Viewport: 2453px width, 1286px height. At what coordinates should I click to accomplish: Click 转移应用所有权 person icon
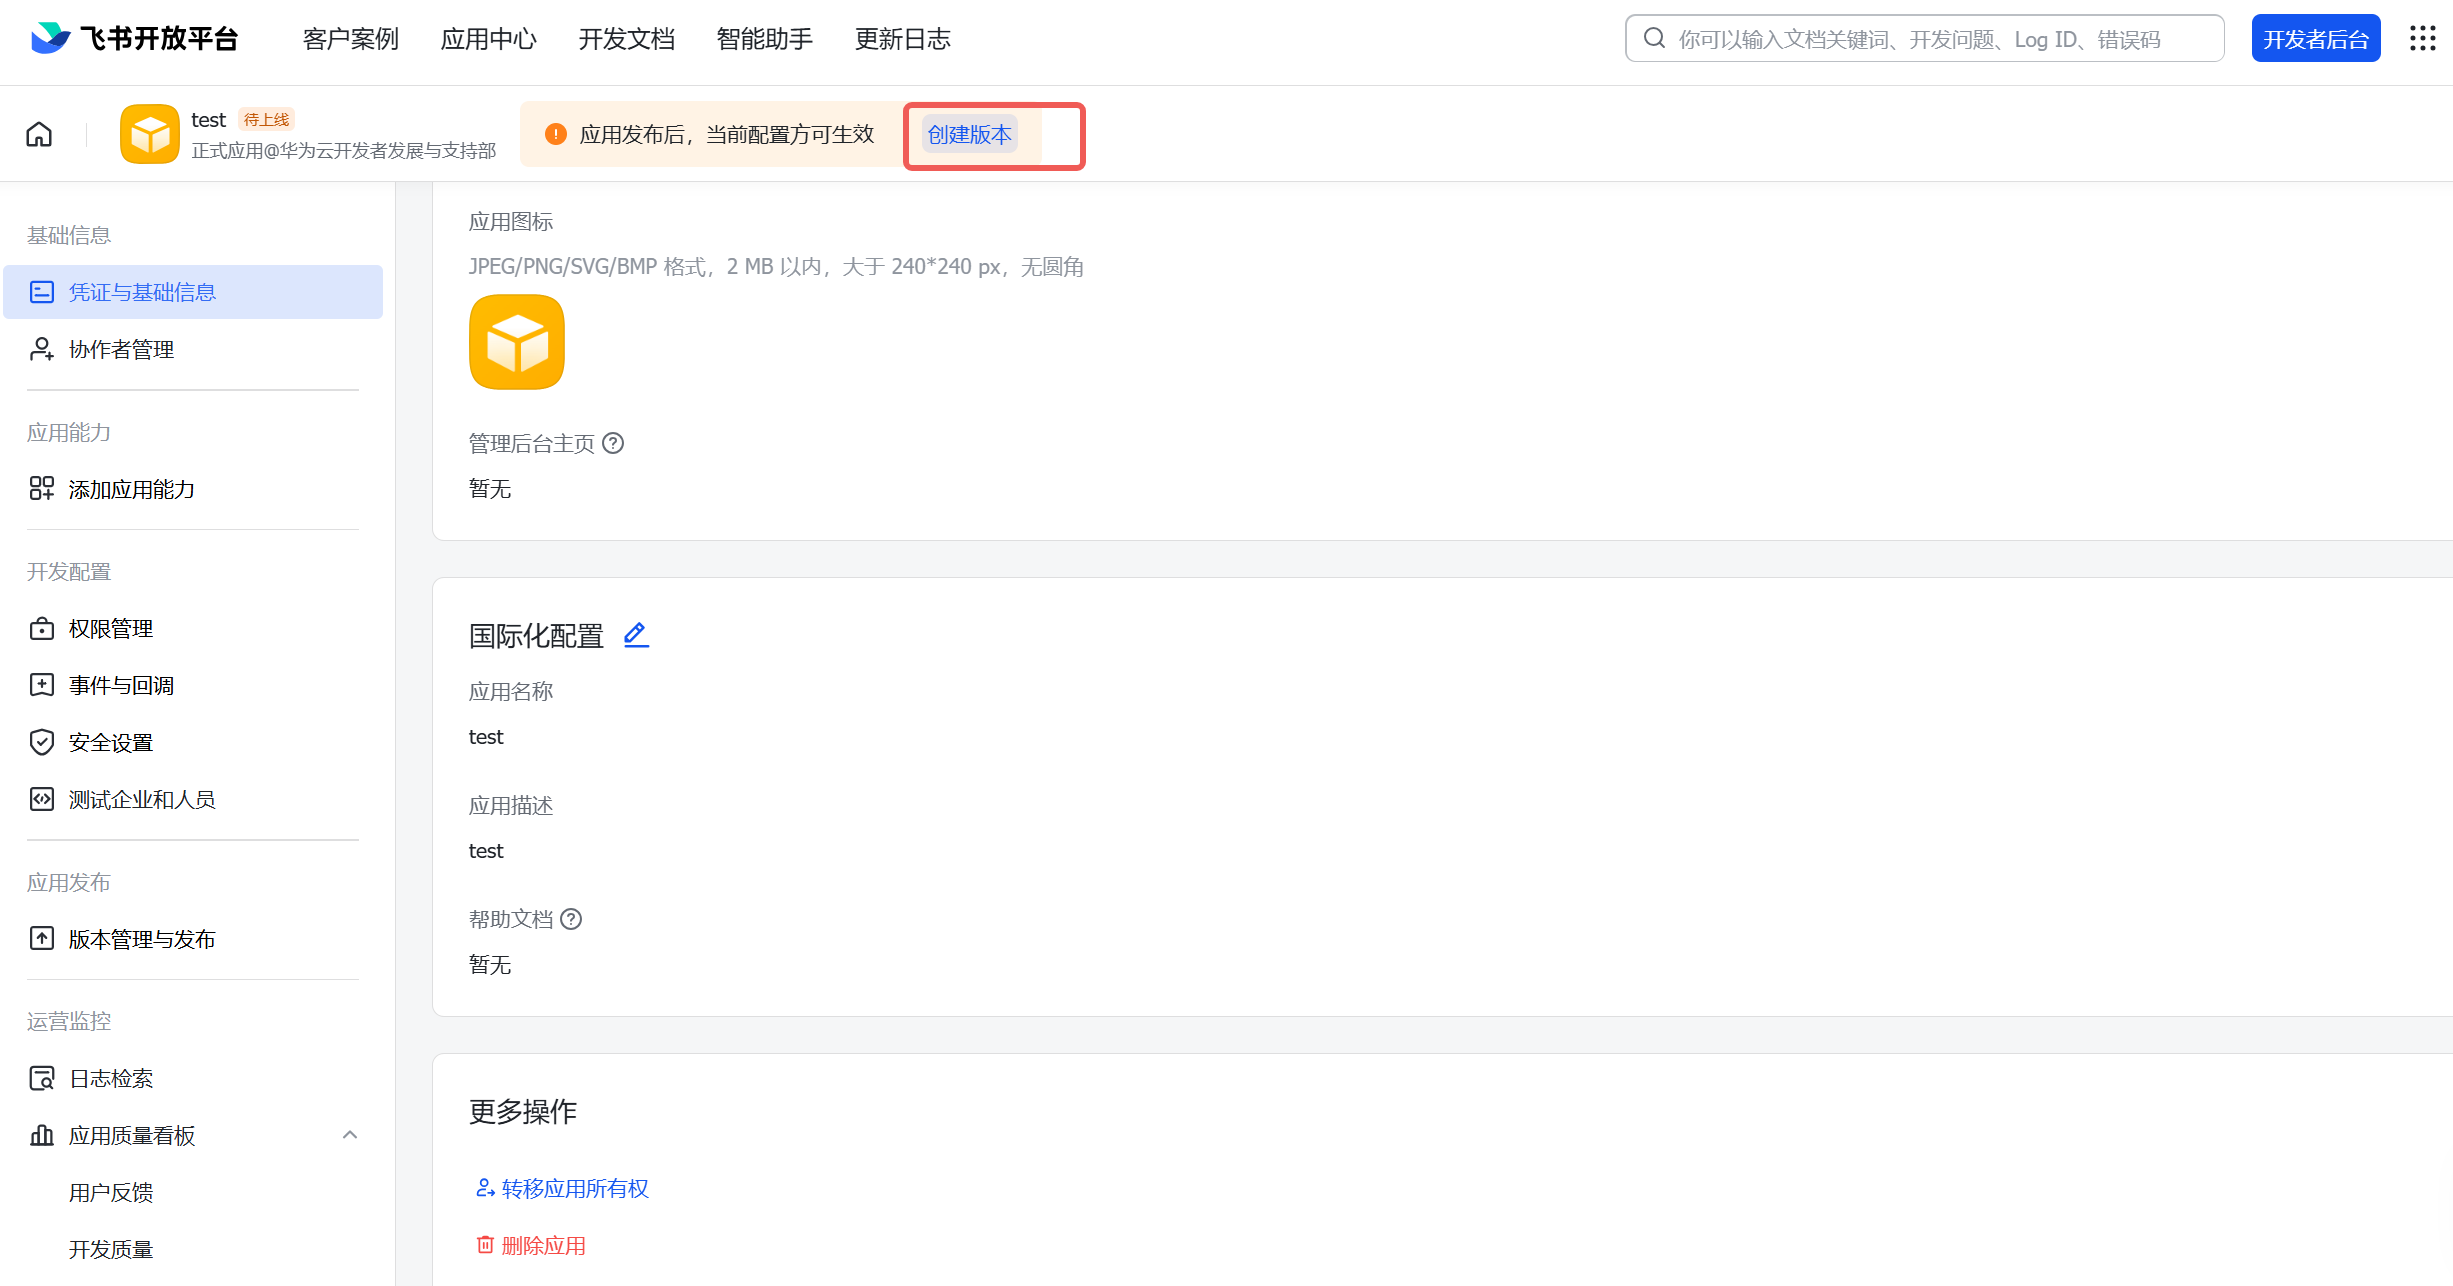click(485, 1188)
